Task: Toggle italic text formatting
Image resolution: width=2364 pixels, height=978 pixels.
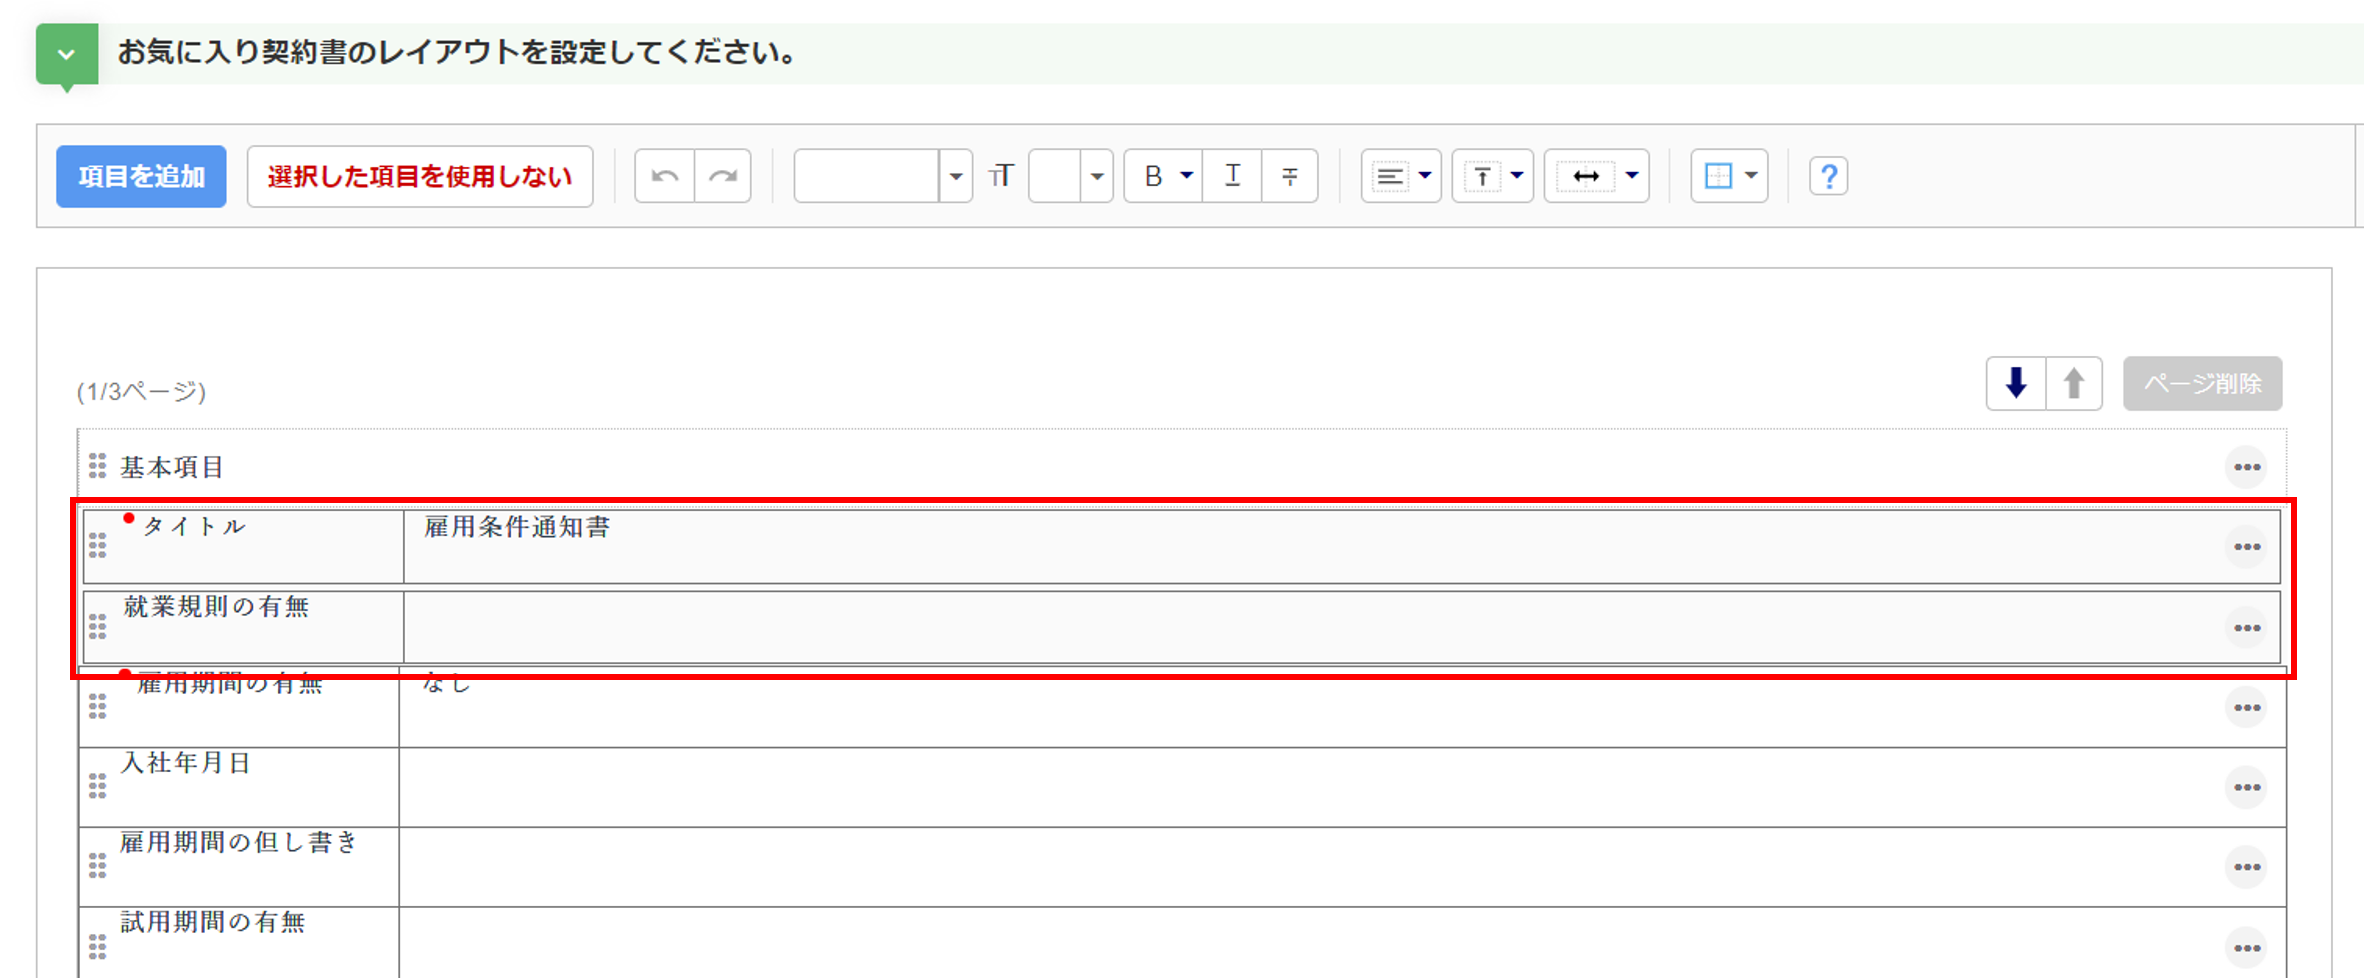Action: pyautogui.click(x=1232, y=176)
